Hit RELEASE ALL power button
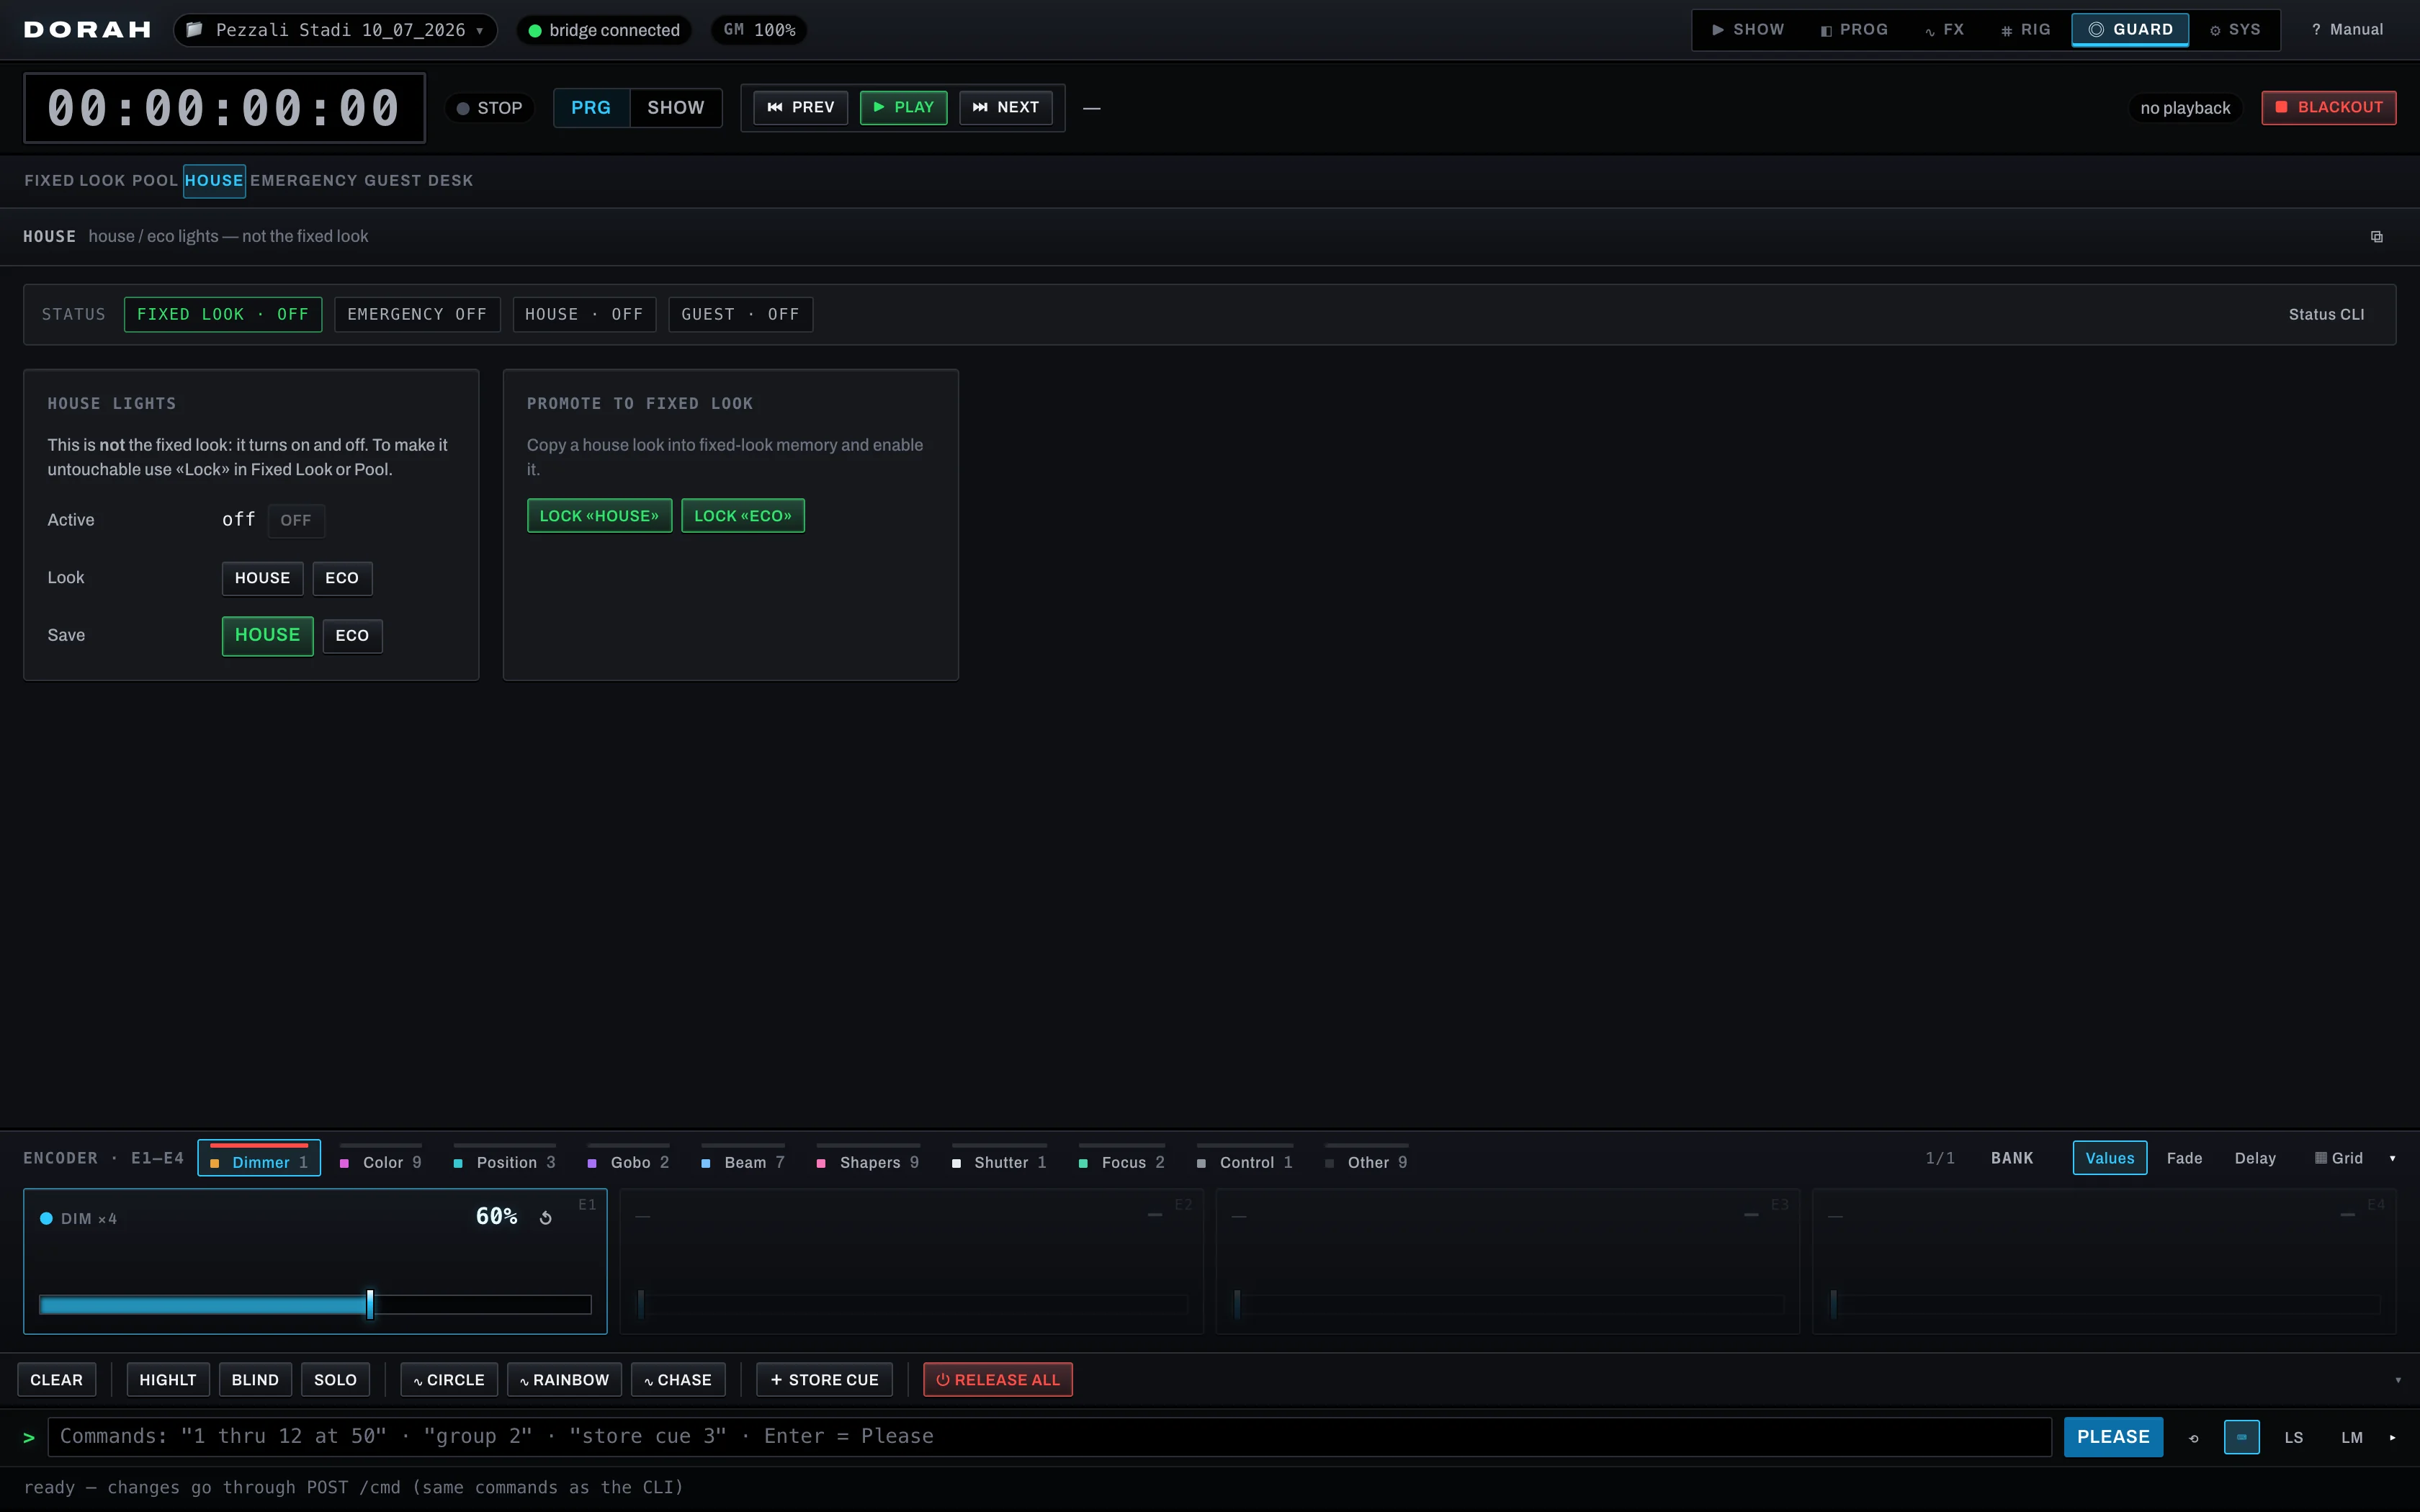 coord(997,1380)
